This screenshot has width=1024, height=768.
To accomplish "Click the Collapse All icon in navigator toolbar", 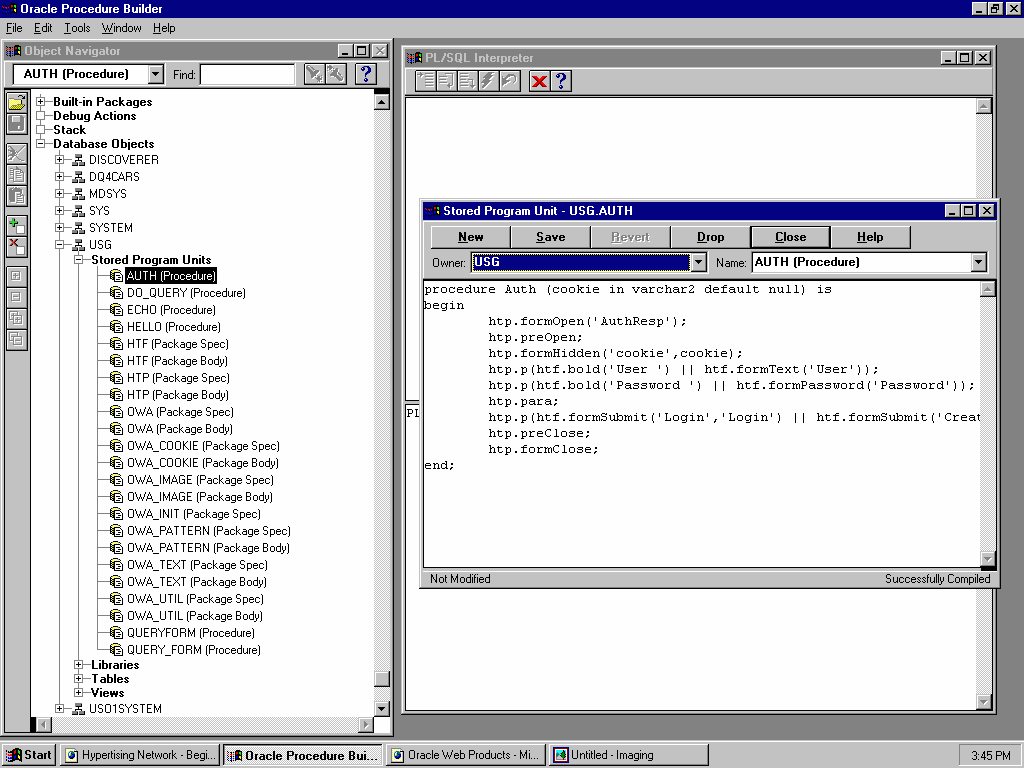I will pyautogui.click(x=16, y=339).
